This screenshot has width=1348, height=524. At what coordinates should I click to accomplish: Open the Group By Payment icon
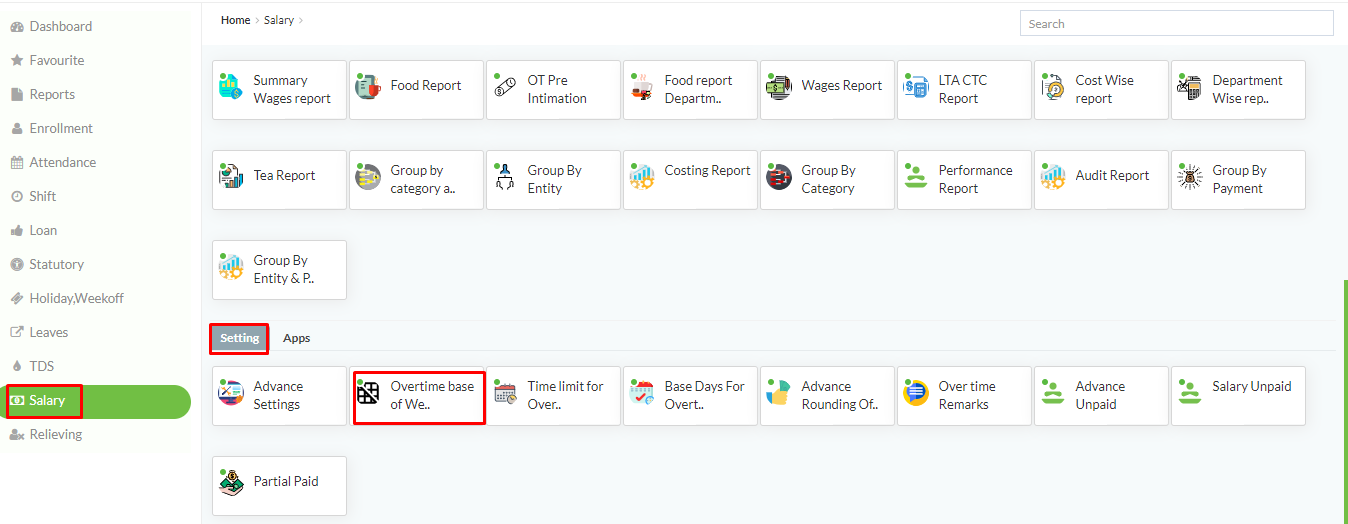tap(1190, 178)
